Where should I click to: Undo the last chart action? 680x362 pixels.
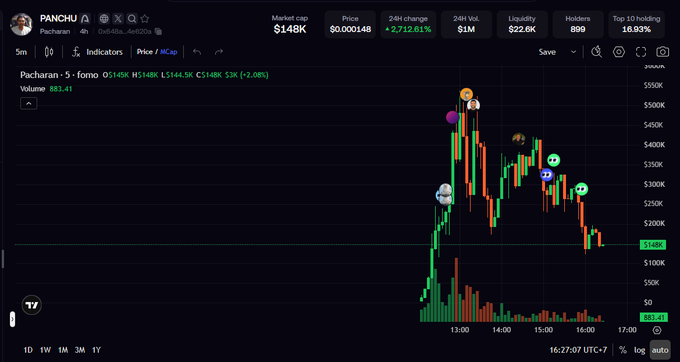[x=197, y=52]
